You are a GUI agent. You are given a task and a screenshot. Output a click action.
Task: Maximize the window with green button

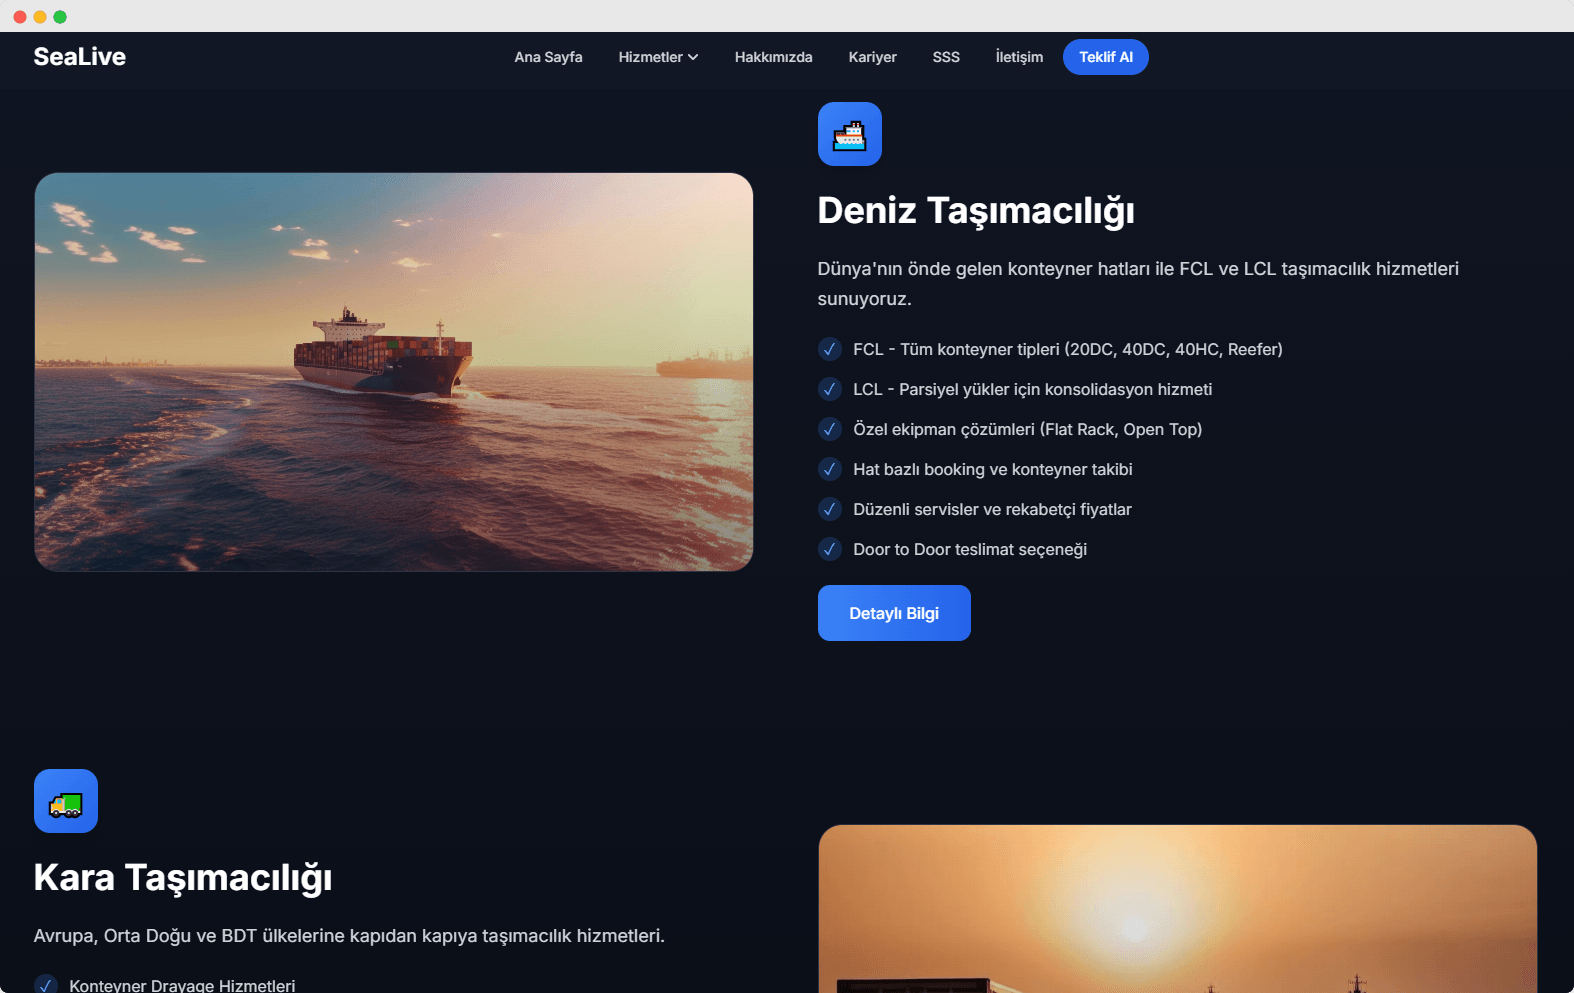(60, 17)
